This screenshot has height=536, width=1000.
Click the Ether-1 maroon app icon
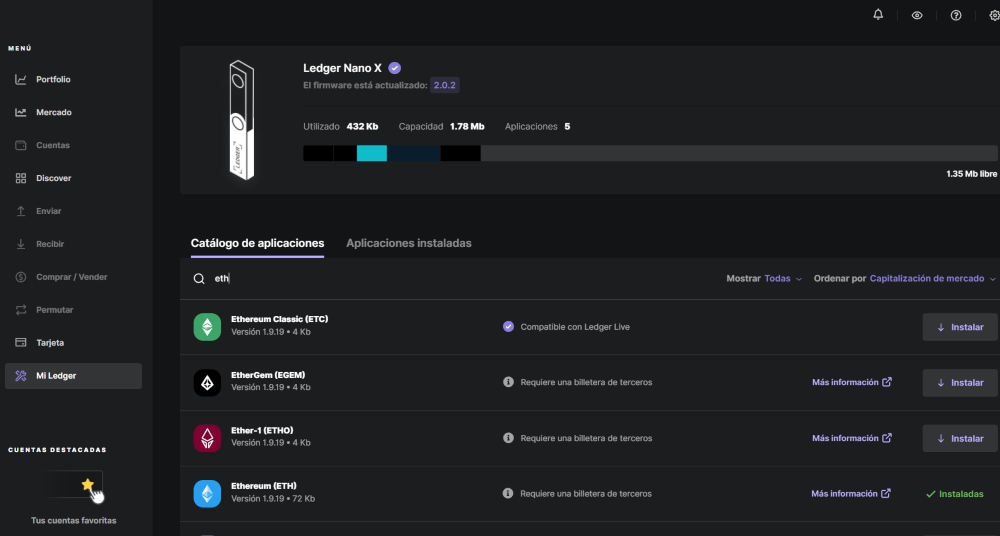pyautogui.click(x=207, y=438)
